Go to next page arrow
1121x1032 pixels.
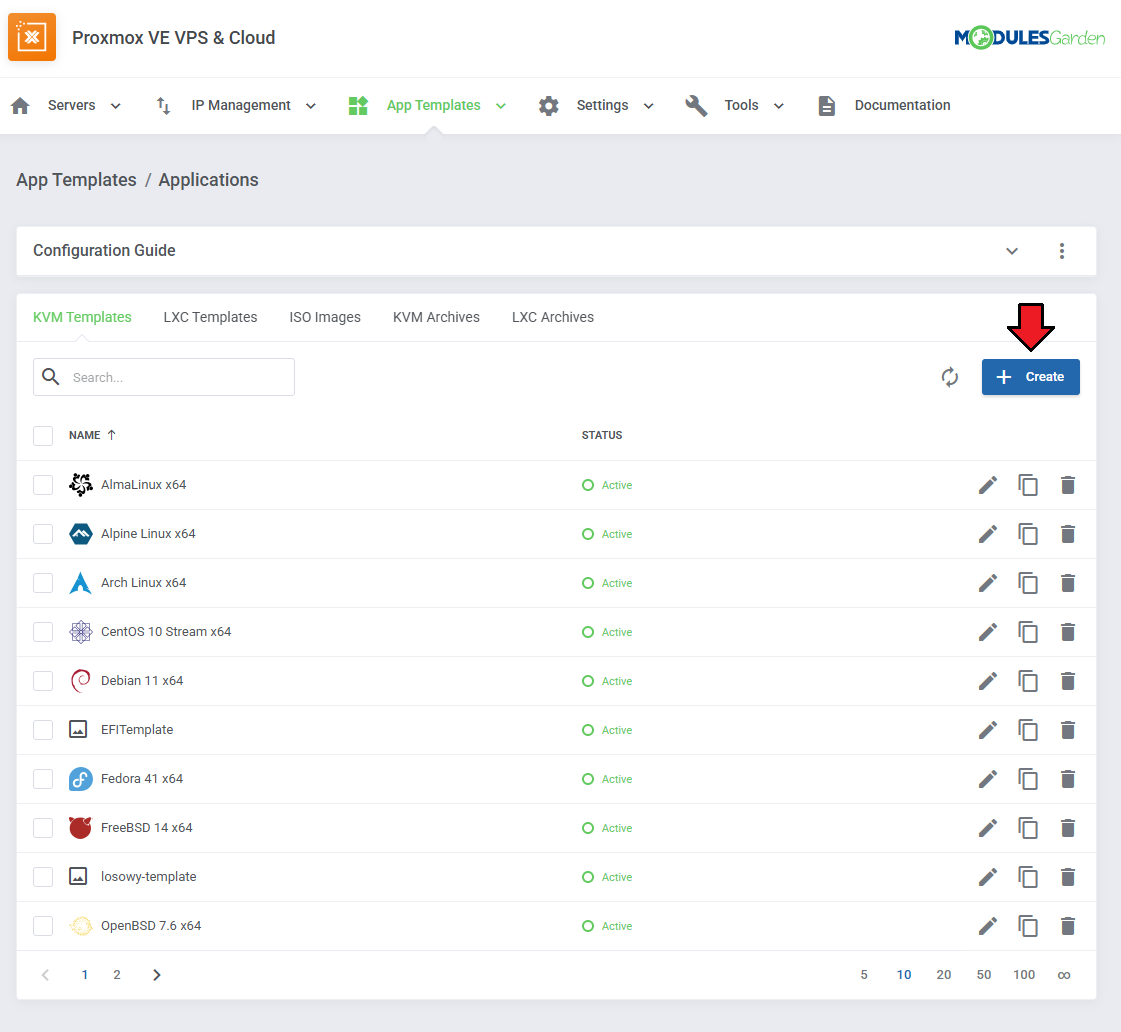pyautogui.click(x=157, y=975)
